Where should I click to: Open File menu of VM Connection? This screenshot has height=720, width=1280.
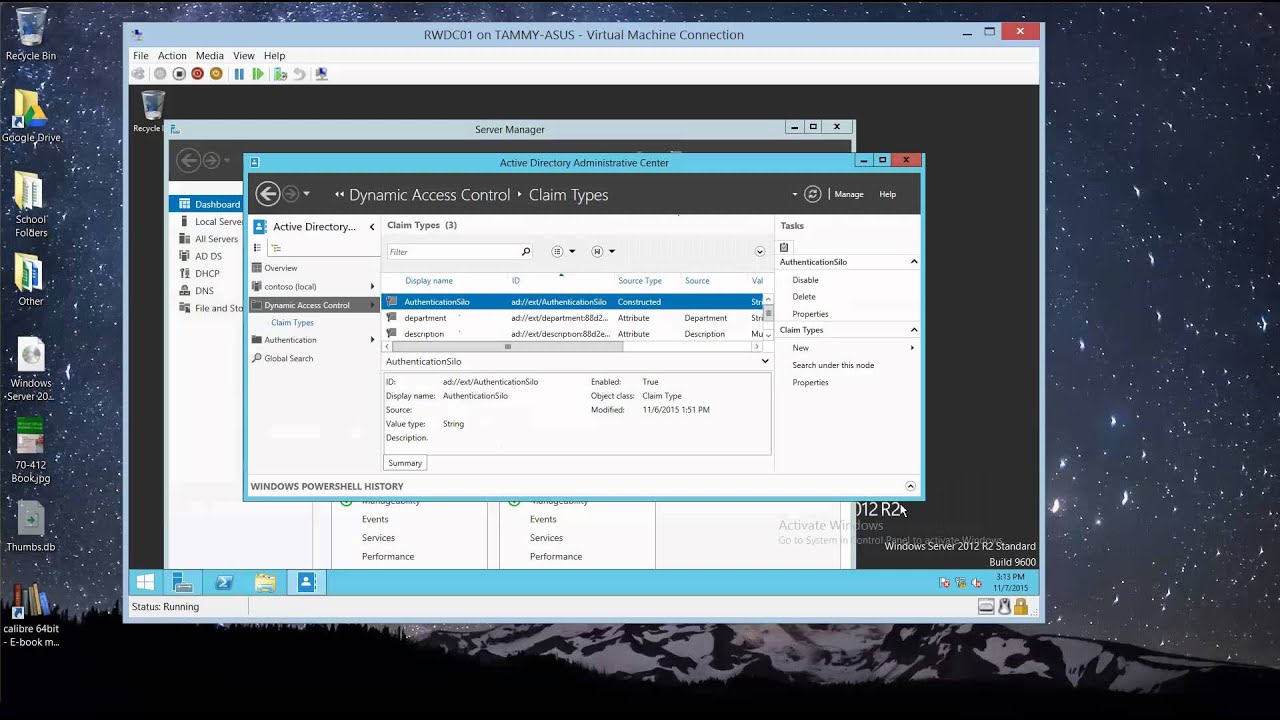(141, 56)
